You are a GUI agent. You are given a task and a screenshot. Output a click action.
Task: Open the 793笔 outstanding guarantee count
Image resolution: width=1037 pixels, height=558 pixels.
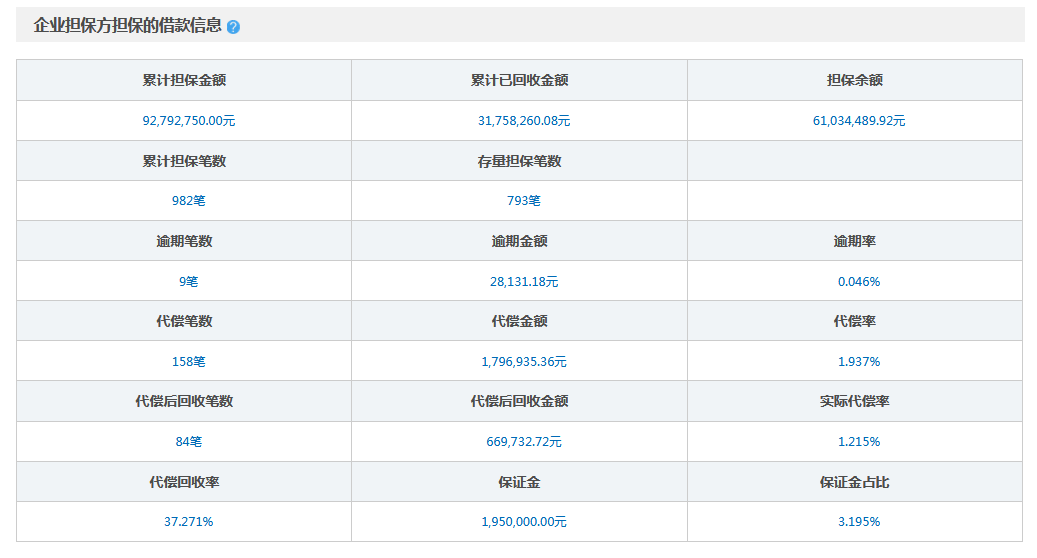[524, 201]
